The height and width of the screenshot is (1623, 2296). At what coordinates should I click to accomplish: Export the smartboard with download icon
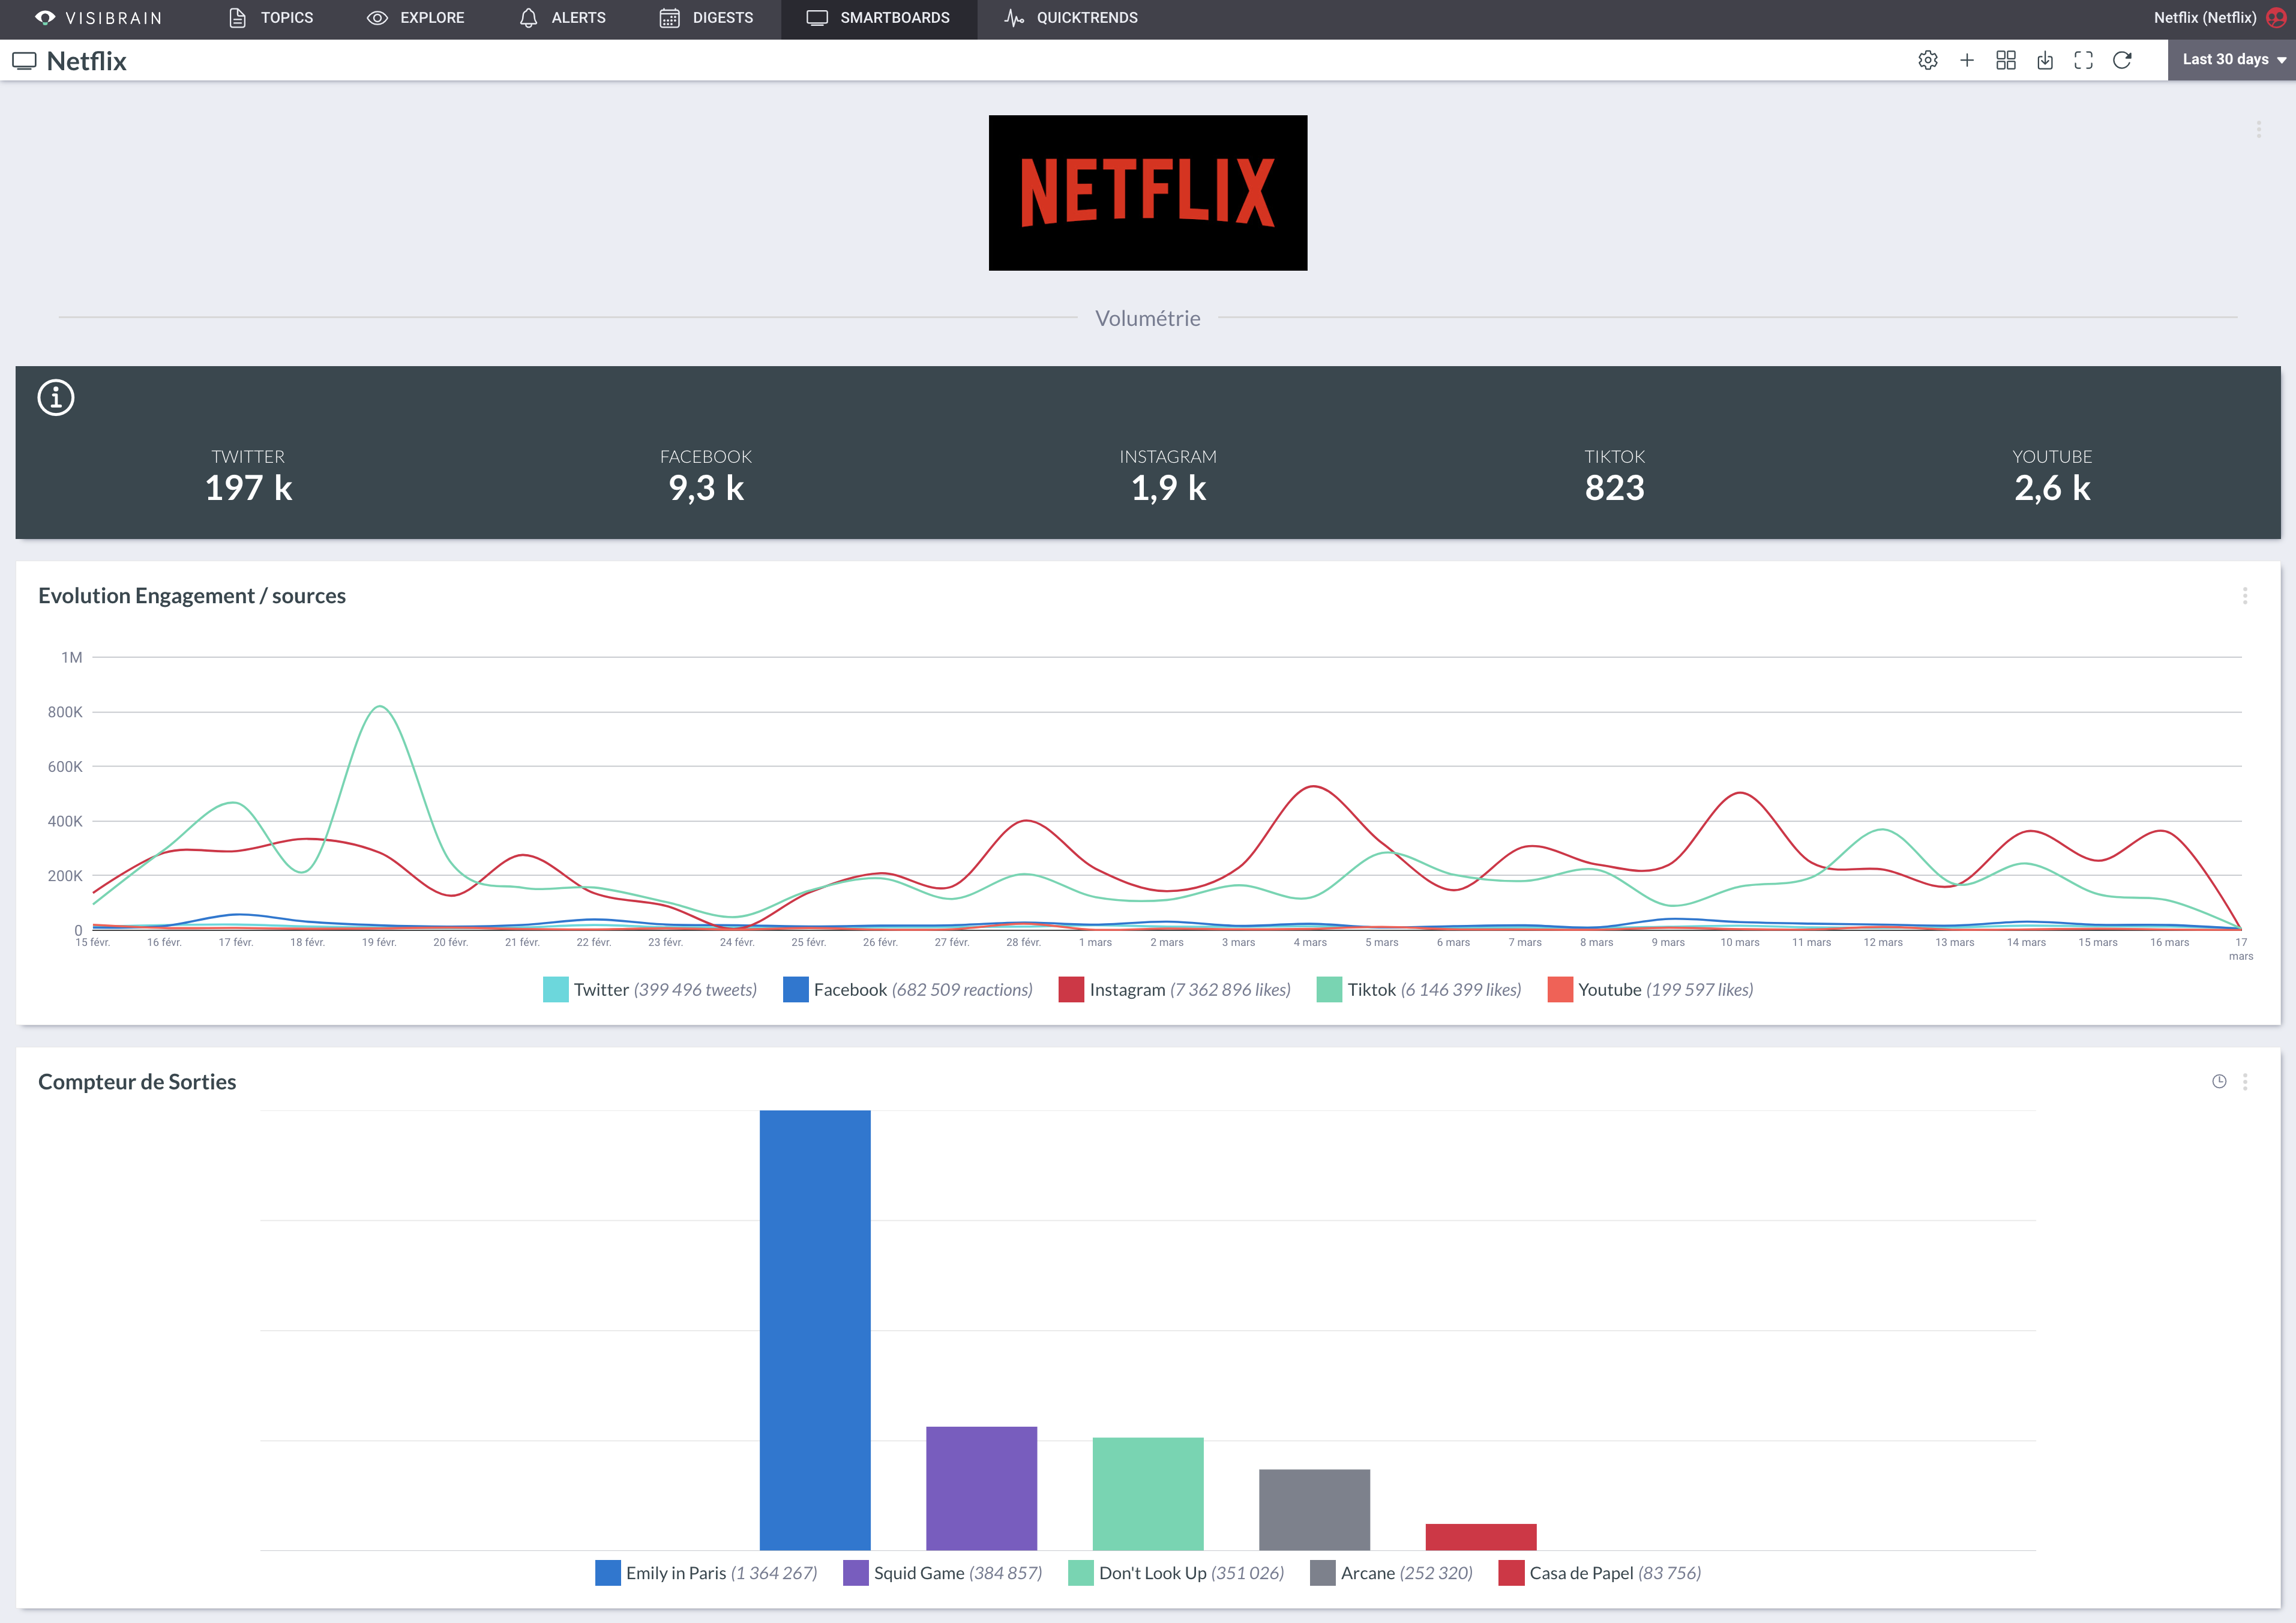click(x=2045, y=60)
